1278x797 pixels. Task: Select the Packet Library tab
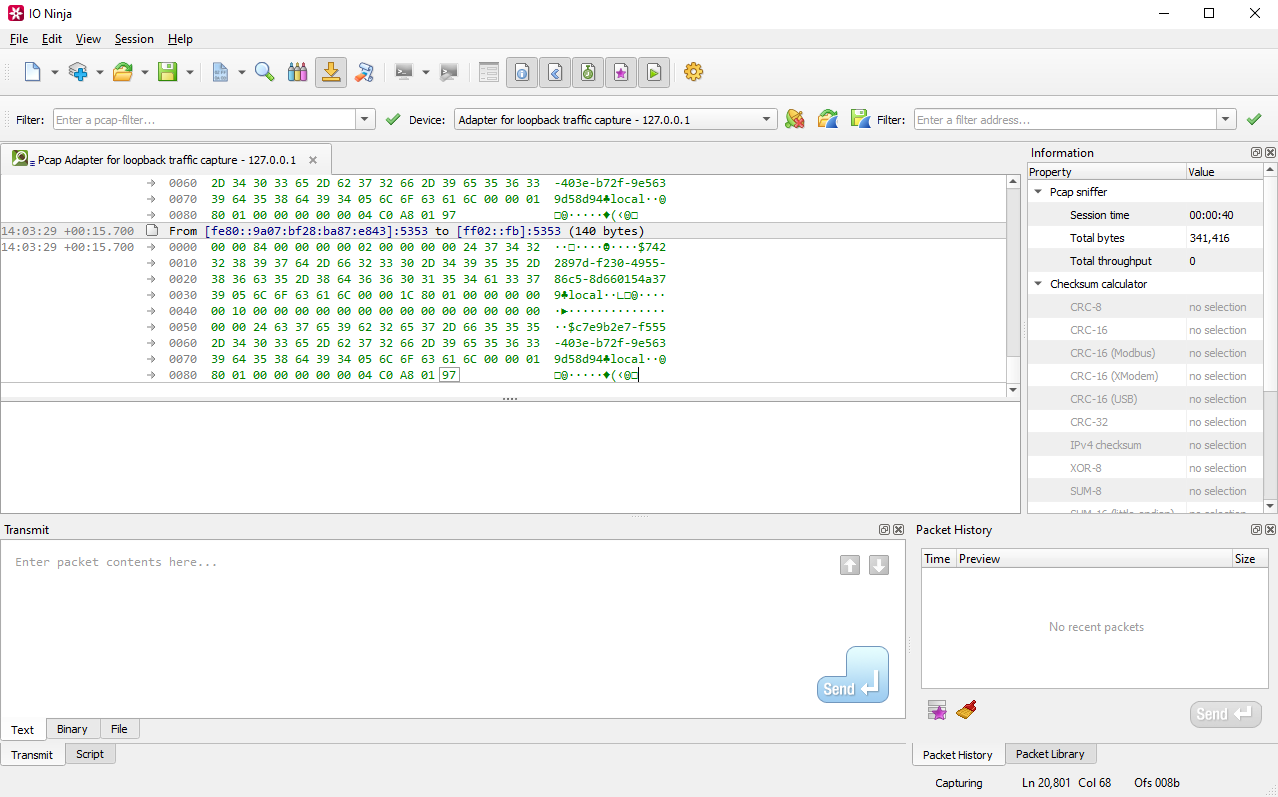click(x=1050, y=754)
